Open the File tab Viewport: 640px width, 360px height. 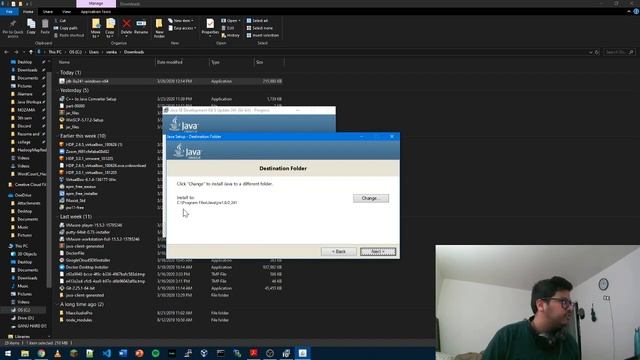click(x=9, y=12)
